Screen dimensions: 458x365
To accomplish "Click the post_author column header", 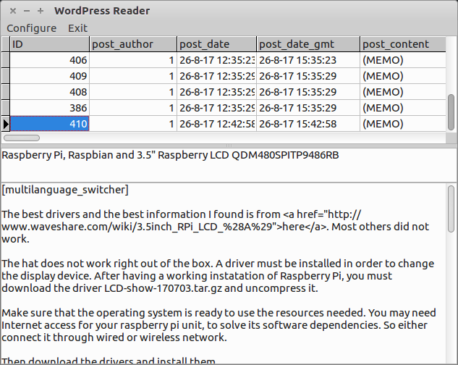I will 133,44.
